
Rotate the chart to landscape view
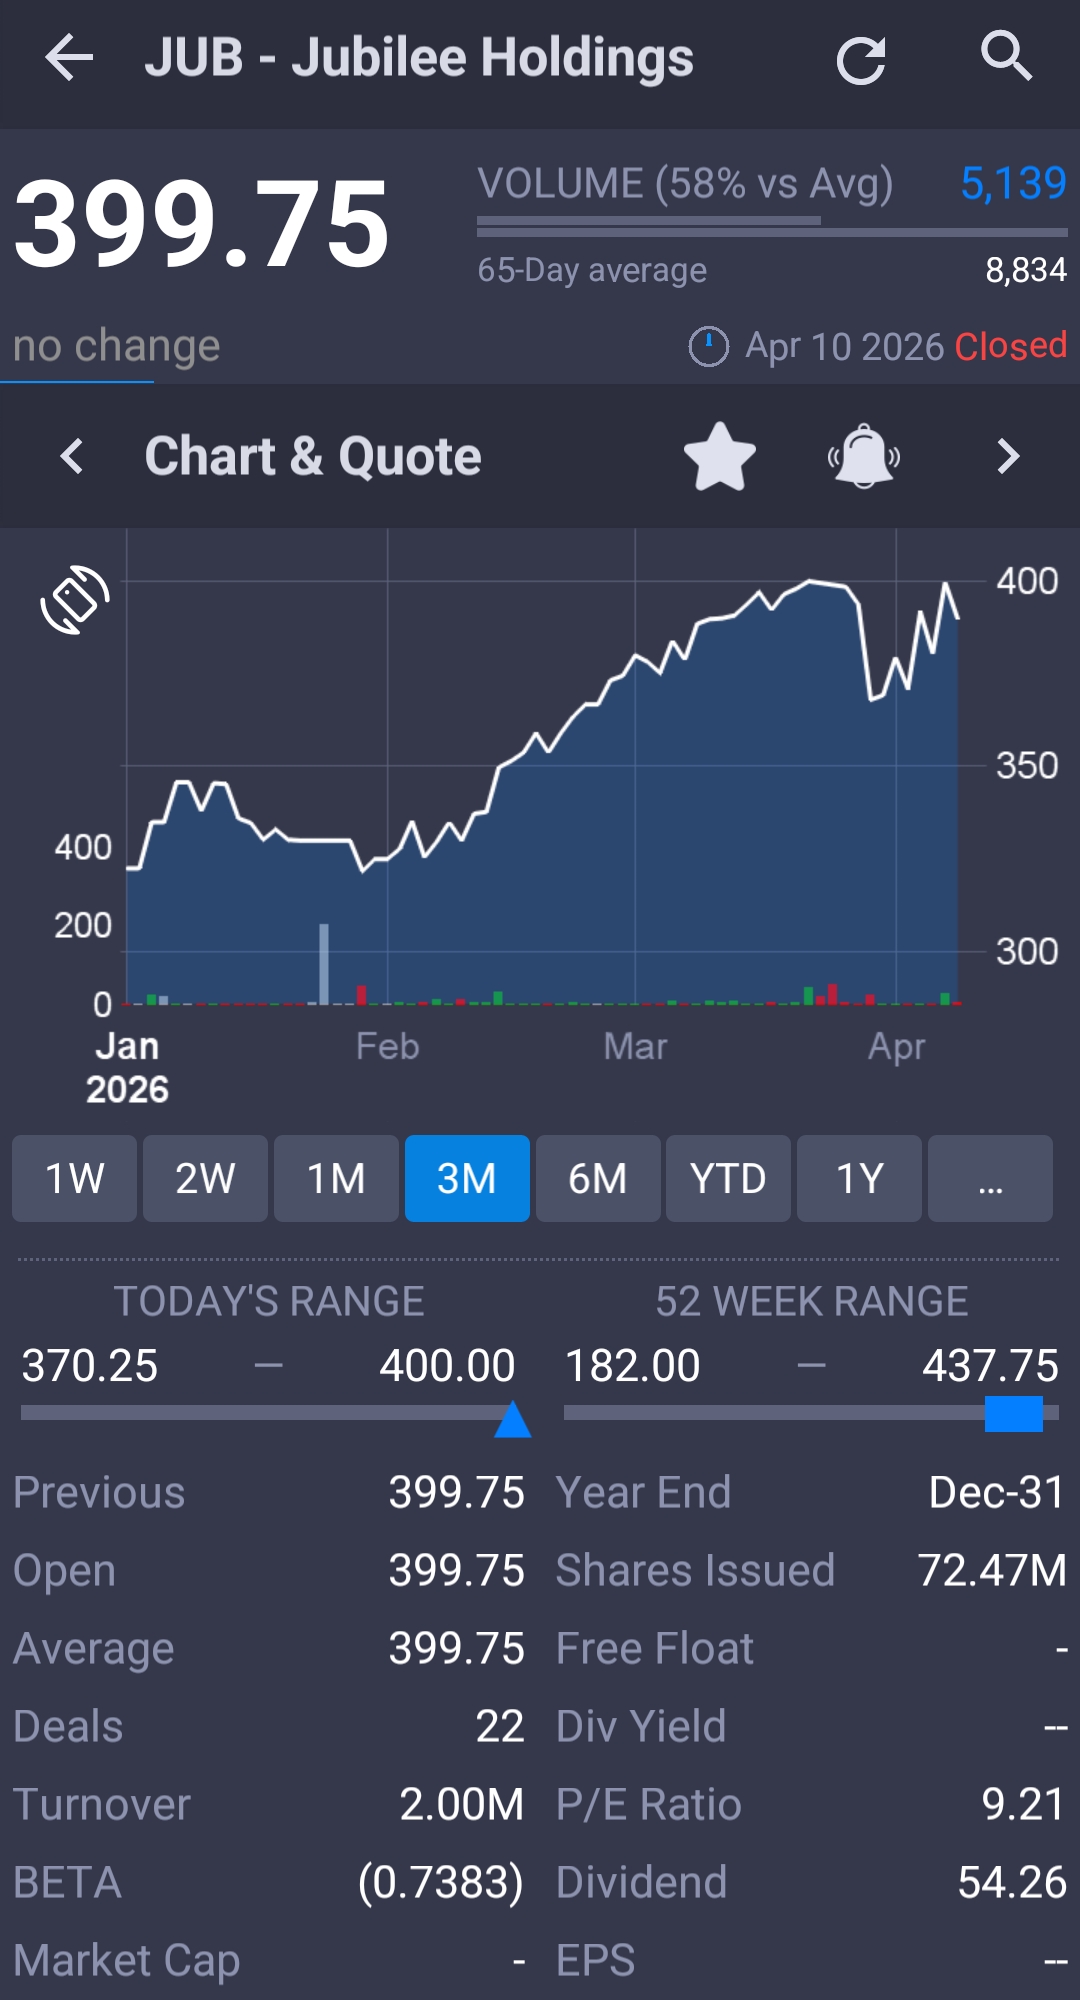click(75, 599)
